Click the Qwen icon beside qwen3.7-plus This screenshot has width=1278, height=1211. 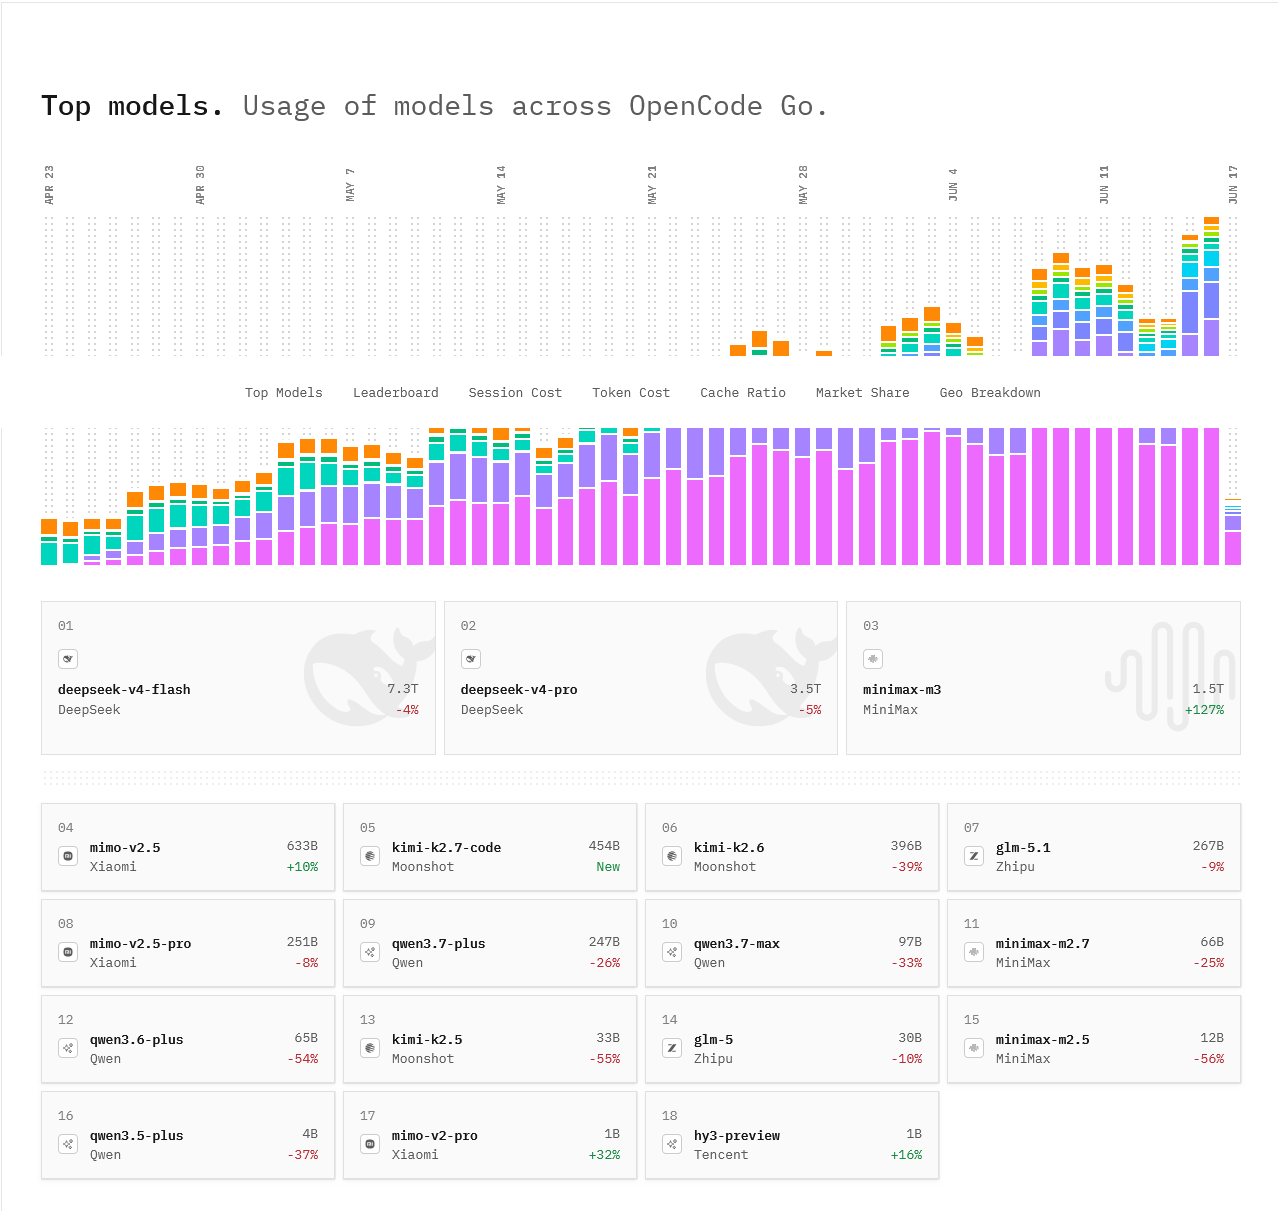(370, 952)
